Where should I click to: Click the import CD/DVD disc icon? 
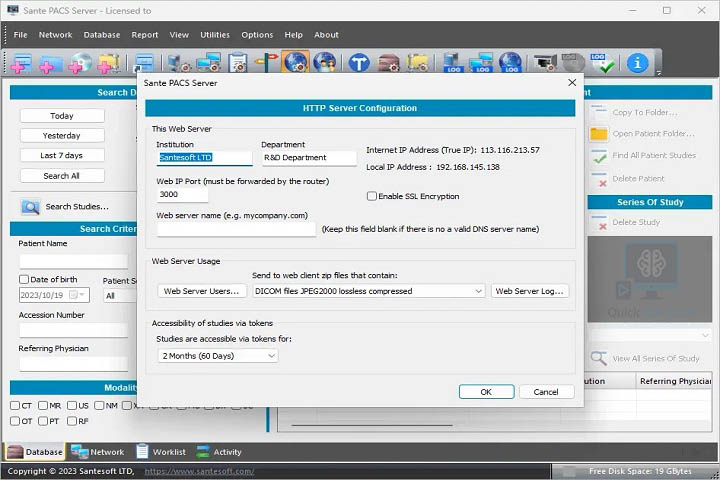[79, 63]
